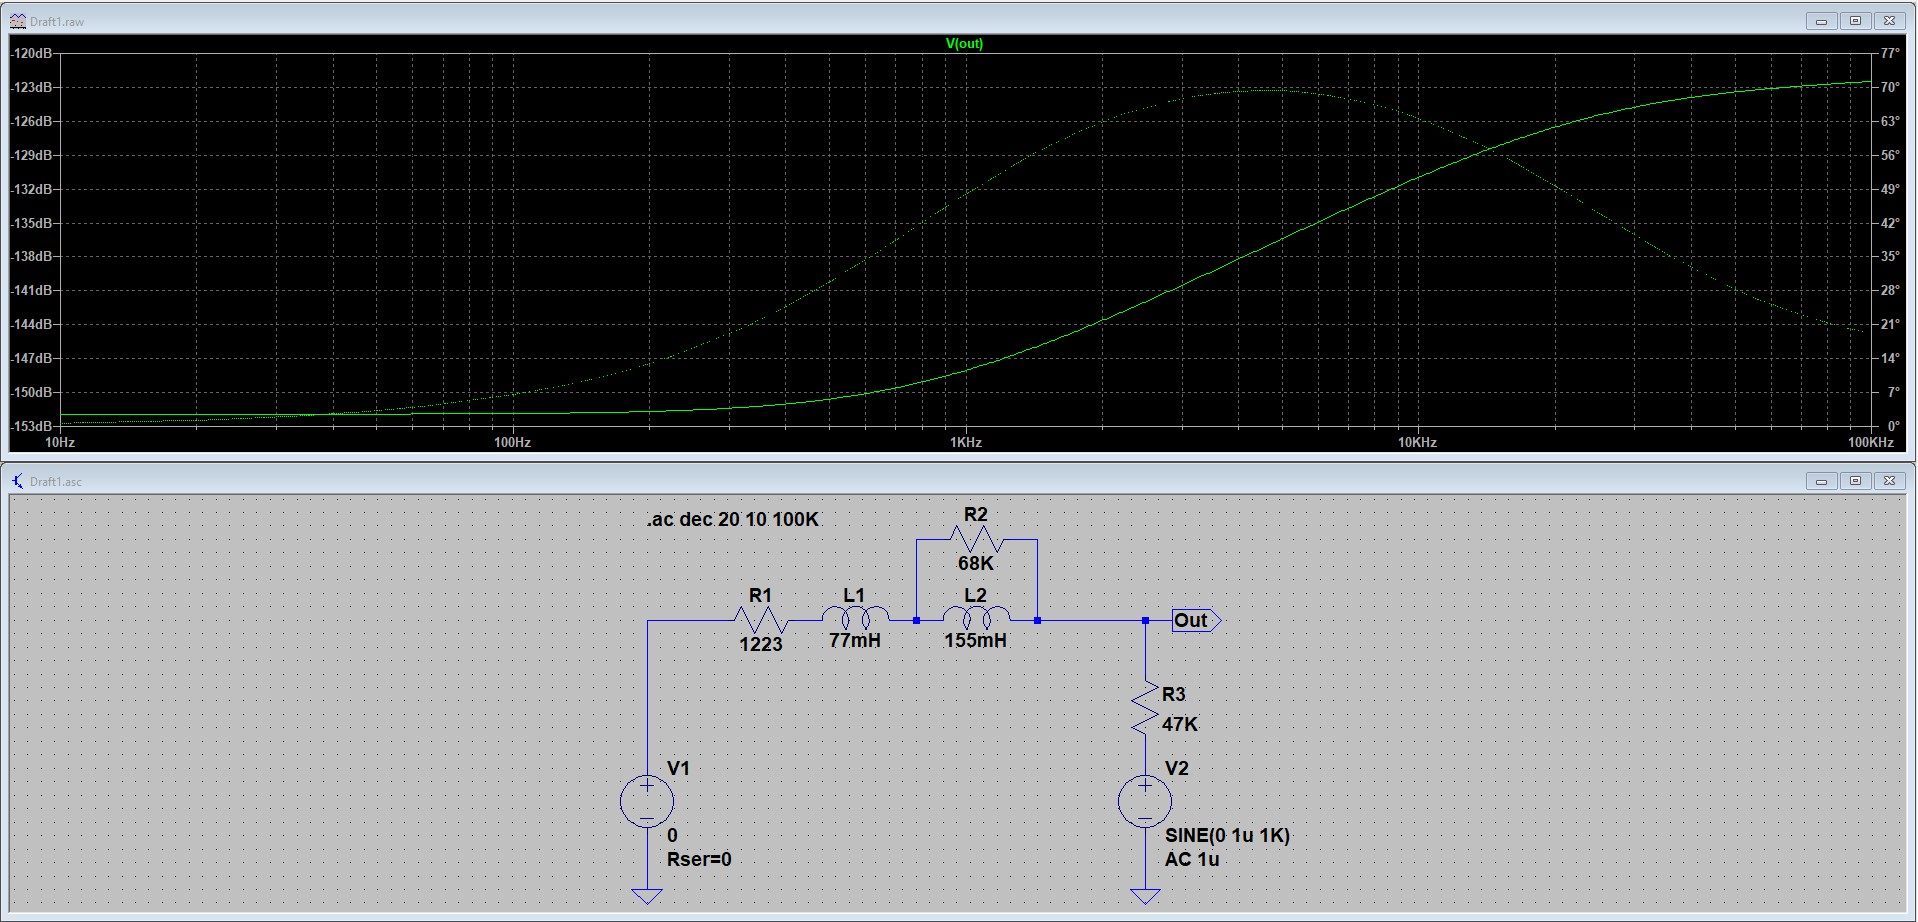Close the Draft1.raw plot window

tap(1889, 21)
